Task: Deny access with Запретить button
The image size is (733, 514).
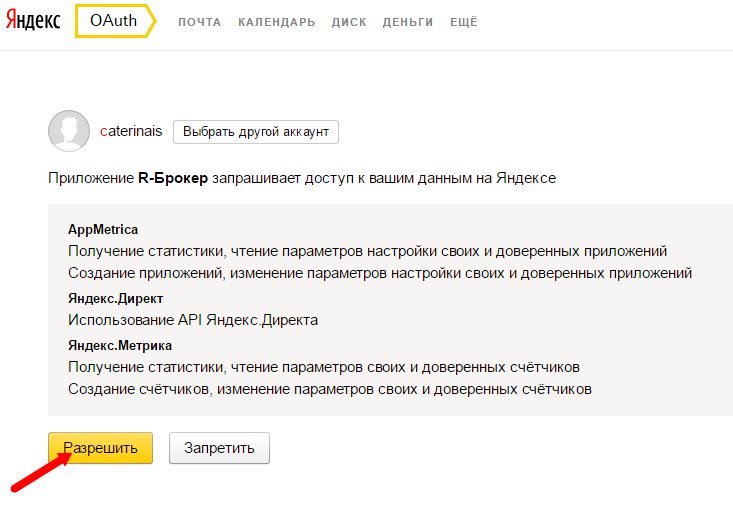Action: (219, 448)
